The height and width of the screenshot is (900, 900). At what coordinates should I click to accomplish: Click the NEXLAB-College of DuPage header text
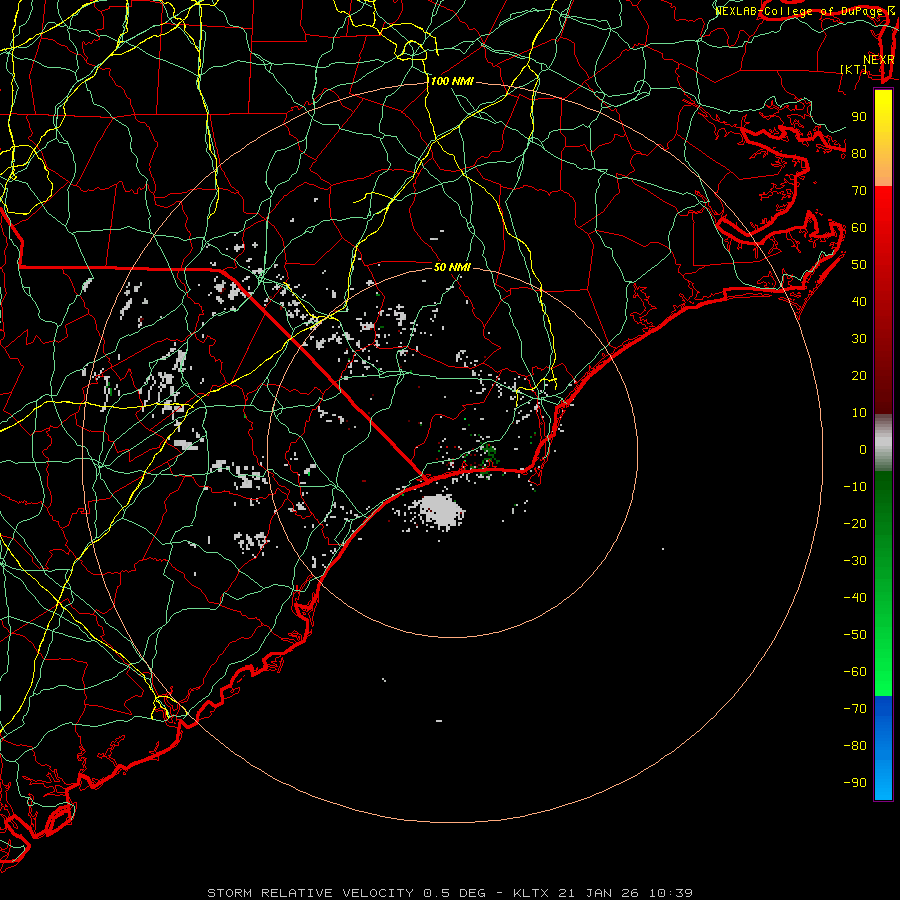click(804, 11)
